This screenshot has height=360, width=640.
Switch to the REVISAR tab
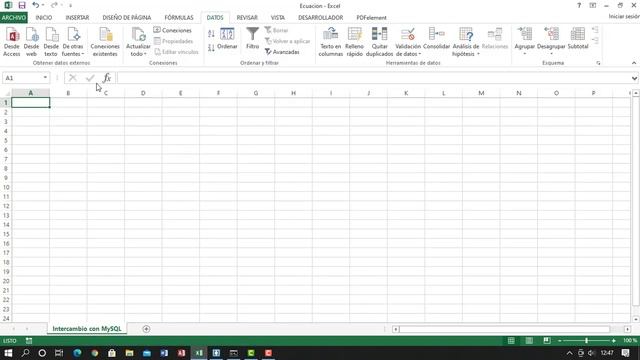247,18
